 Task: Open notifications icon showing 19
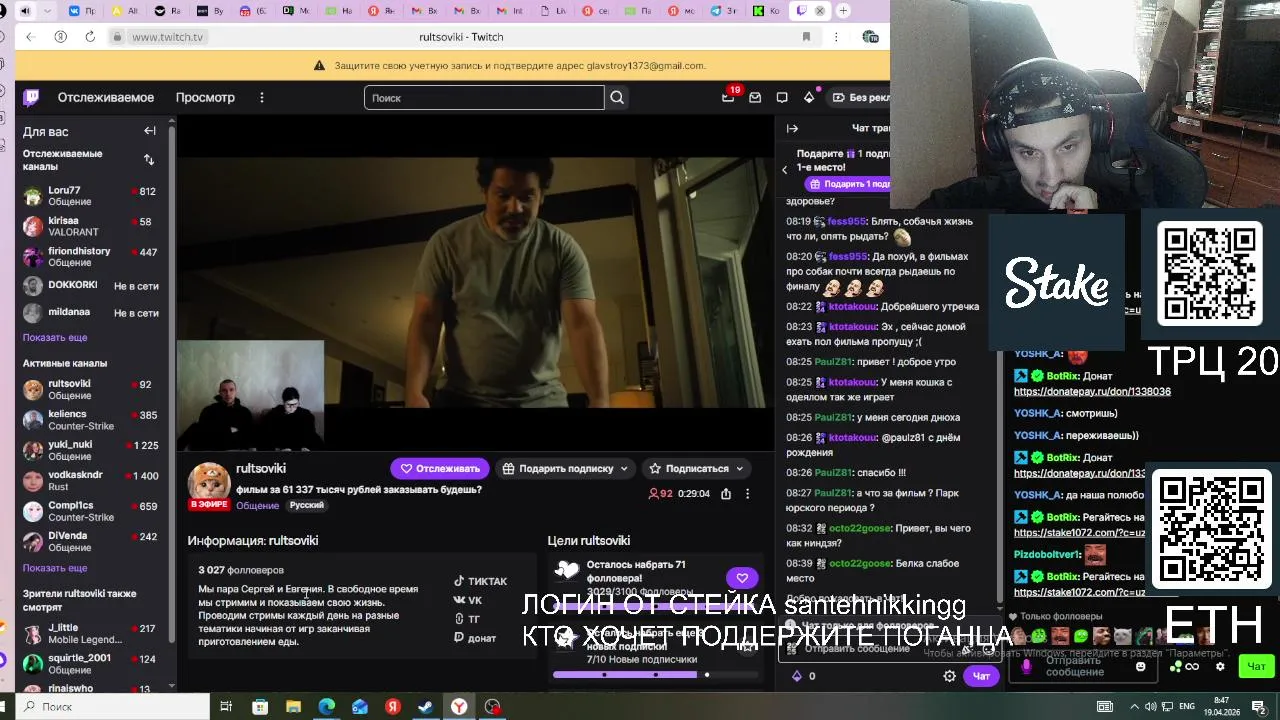point(728,97)
